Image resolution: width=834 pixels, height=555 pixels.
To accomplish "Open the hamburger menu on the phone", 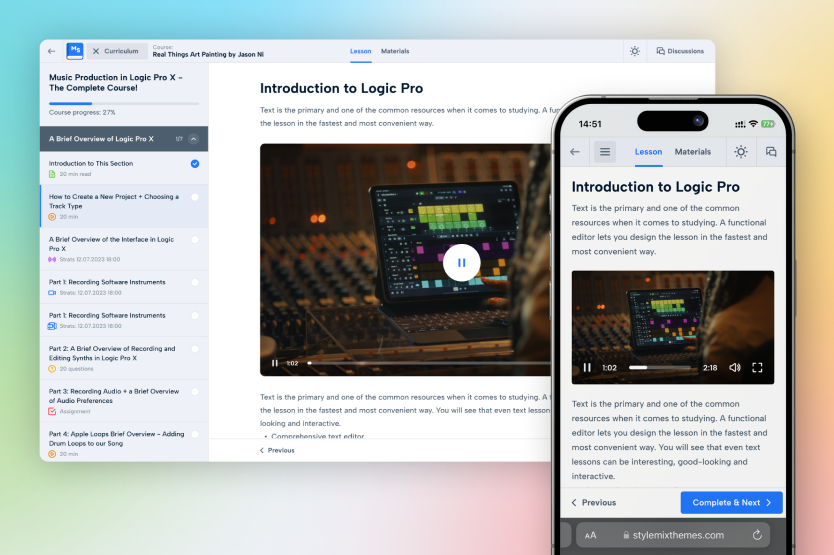I will pos(604,152).
